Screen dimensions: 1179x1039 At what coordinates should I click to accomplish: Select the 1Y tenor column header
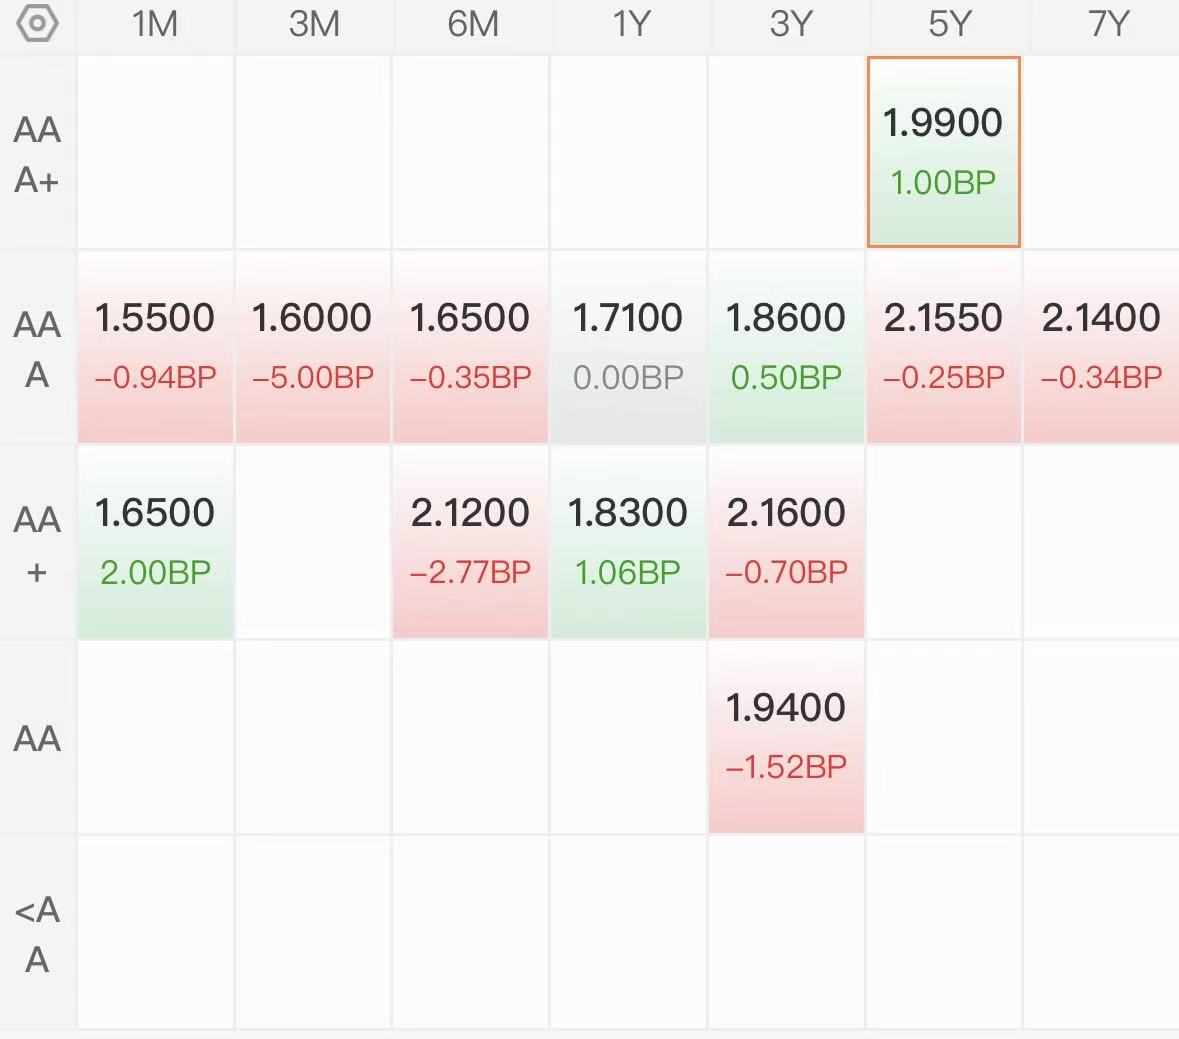pyautogui.click(x=630, y=24)
